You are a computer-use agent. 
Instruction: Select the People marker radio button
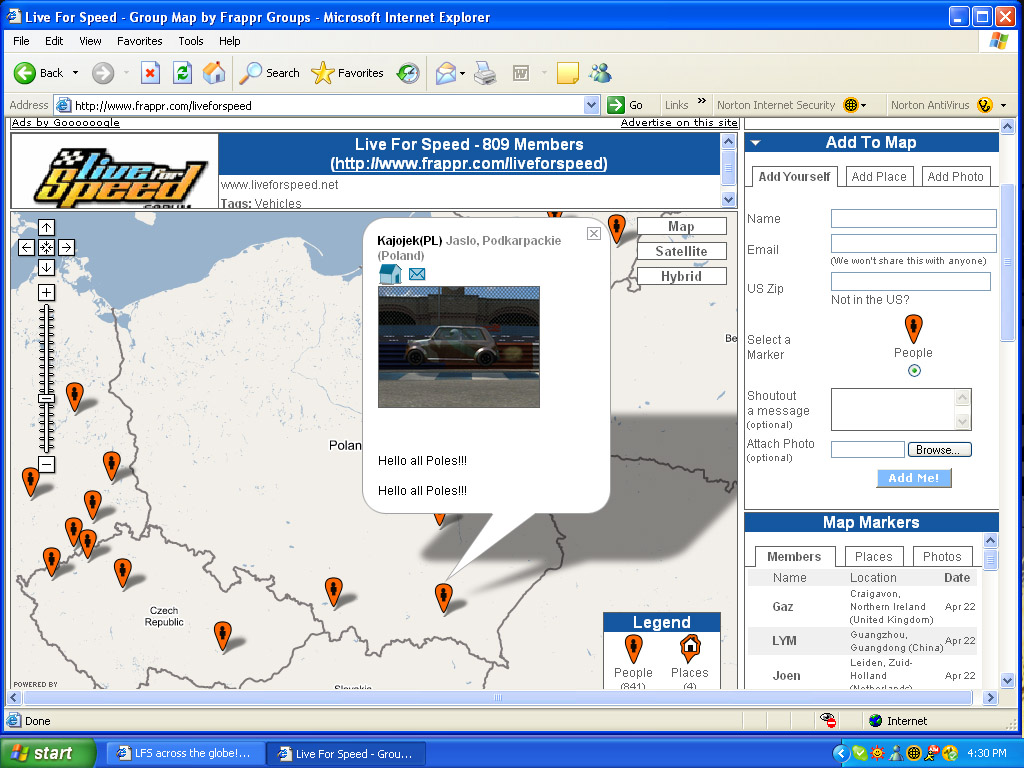coord(914,371)
